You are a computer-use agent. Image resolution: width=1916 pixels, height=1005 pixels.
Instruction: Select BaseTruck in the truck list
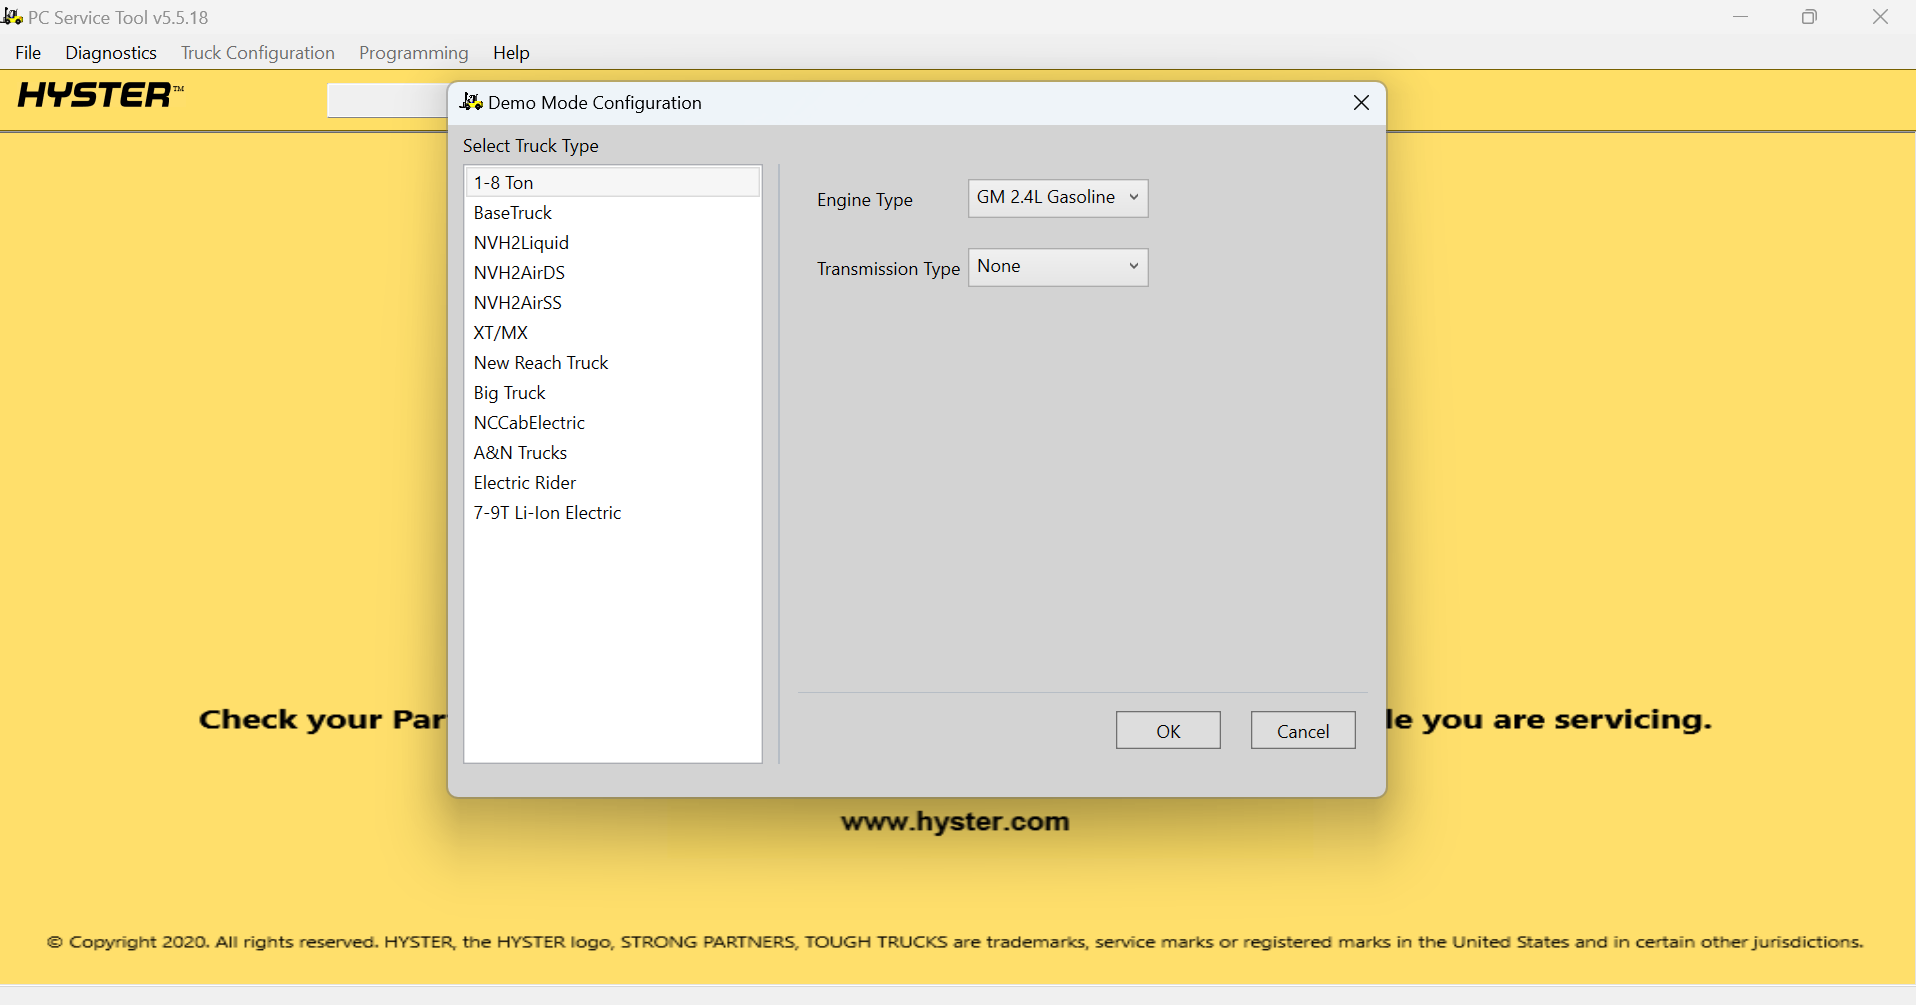click(x=612, y=212)
